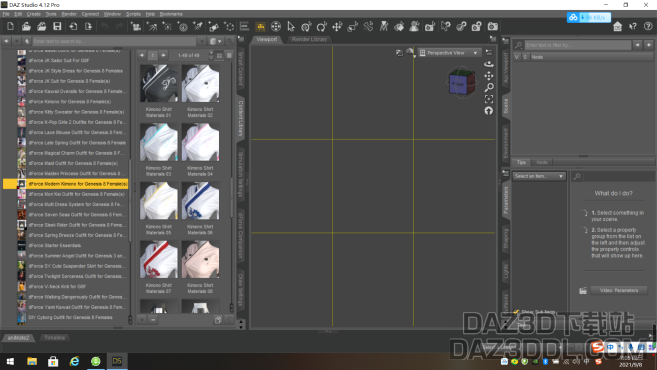Click the Scene filter next arrow button

pos(649,44)
